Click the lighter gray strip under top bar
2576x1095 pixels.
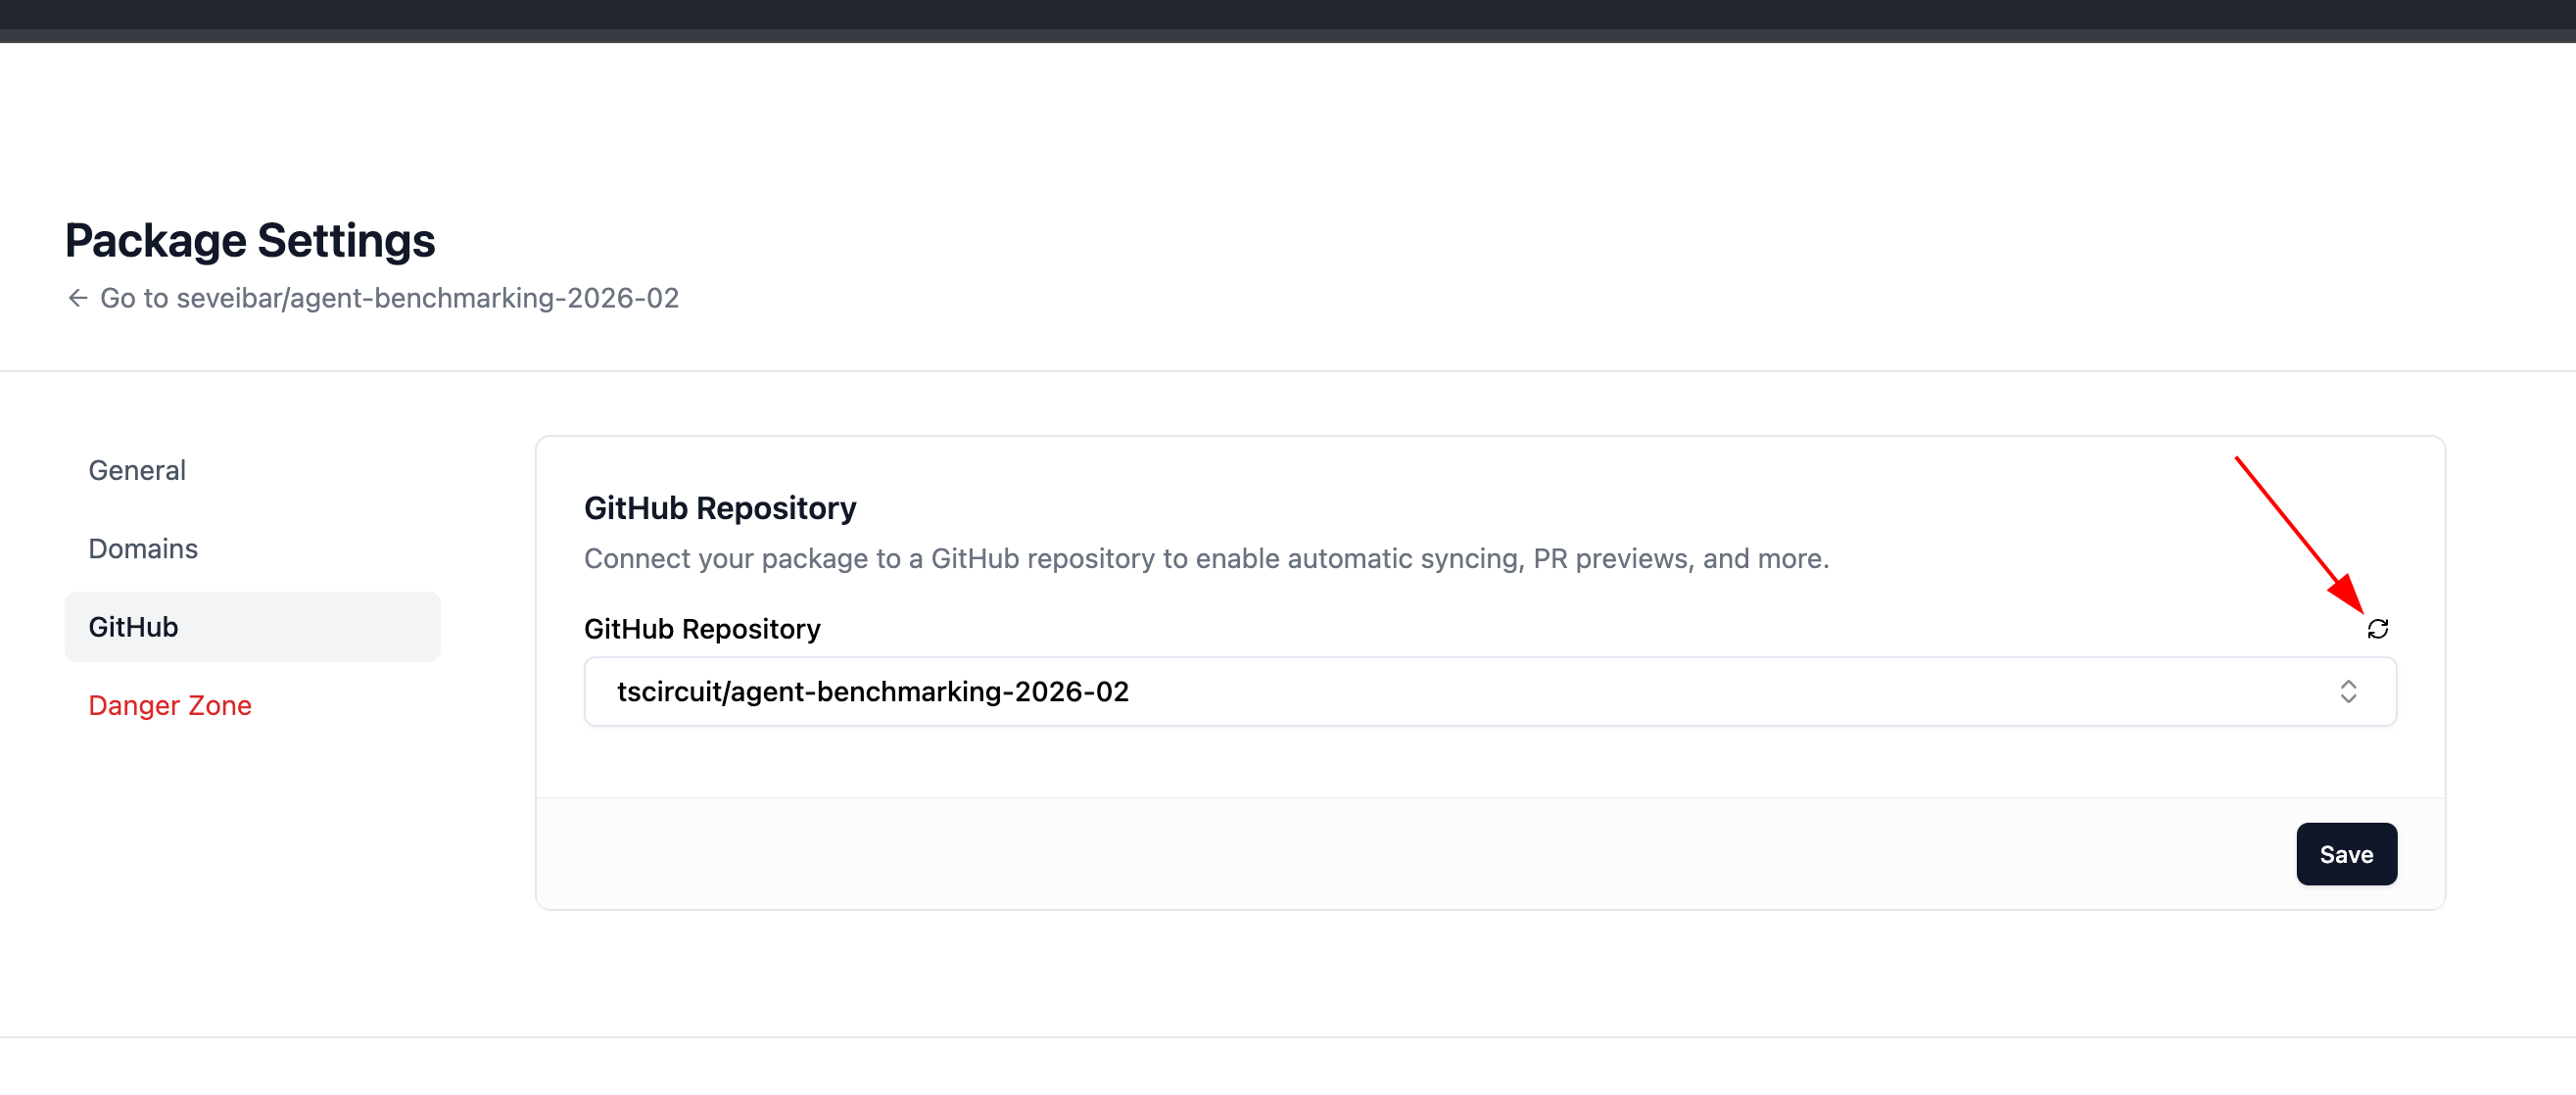coord(1288,36)
